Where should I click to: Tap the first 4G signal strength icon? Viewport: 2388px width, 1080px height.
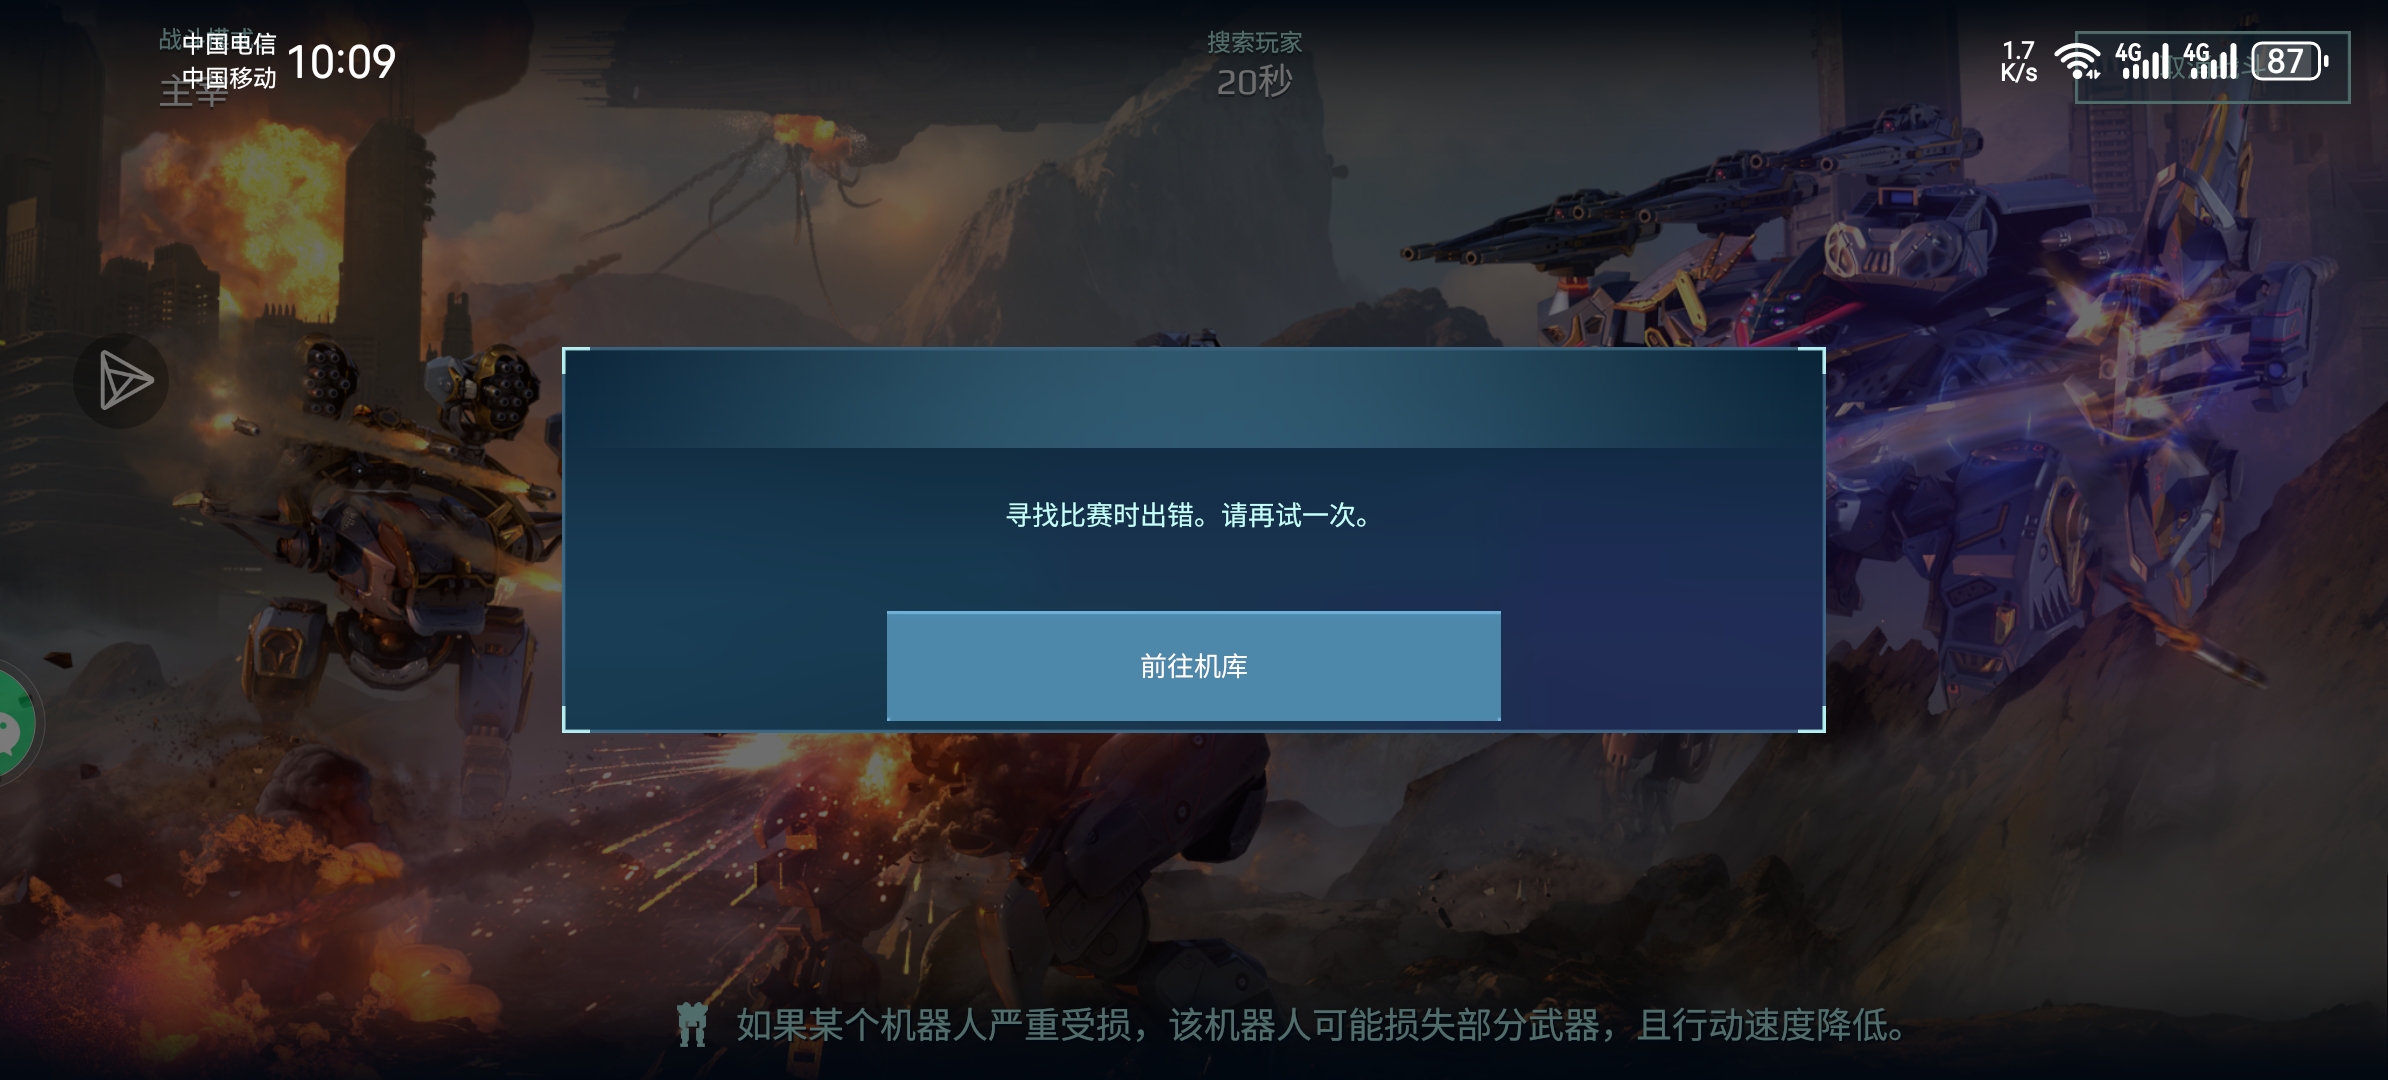tap(2142, 61)
